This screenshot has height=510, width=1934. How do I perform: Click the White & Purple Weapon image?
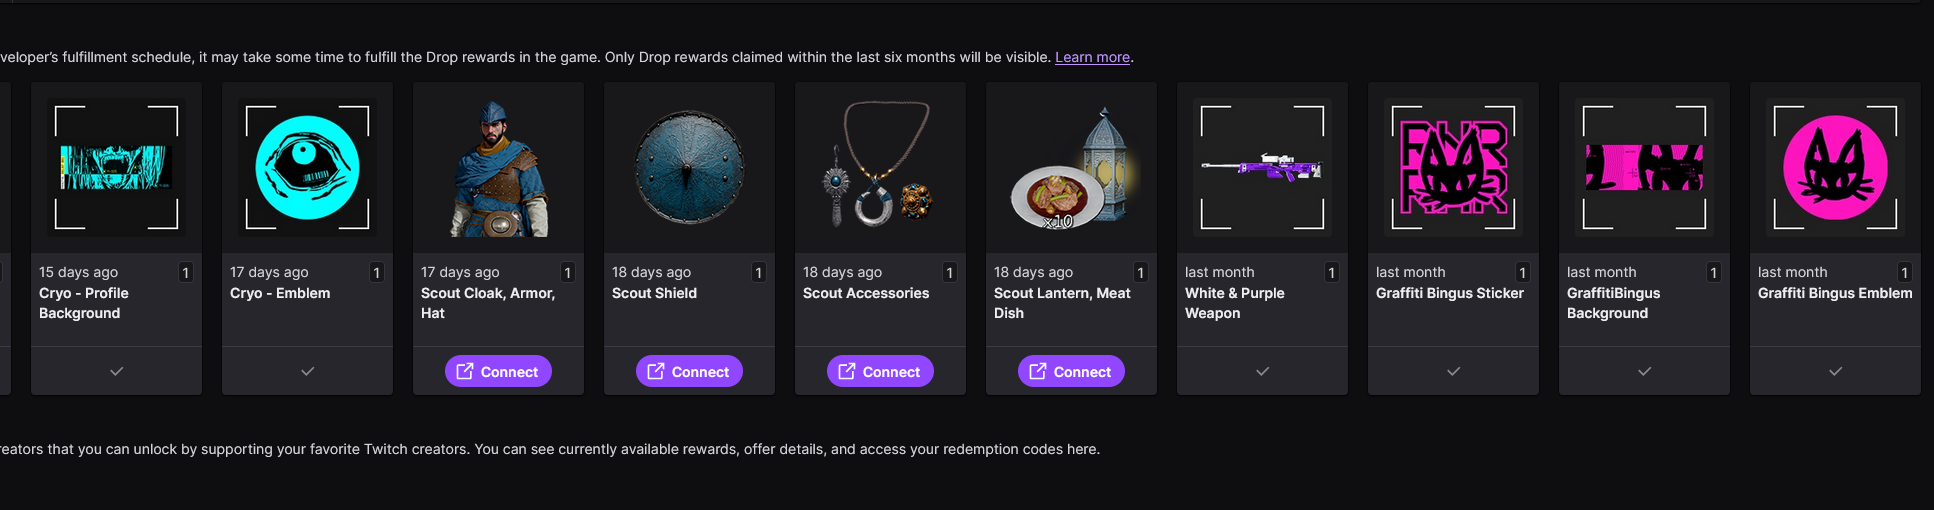point(1262,167)
